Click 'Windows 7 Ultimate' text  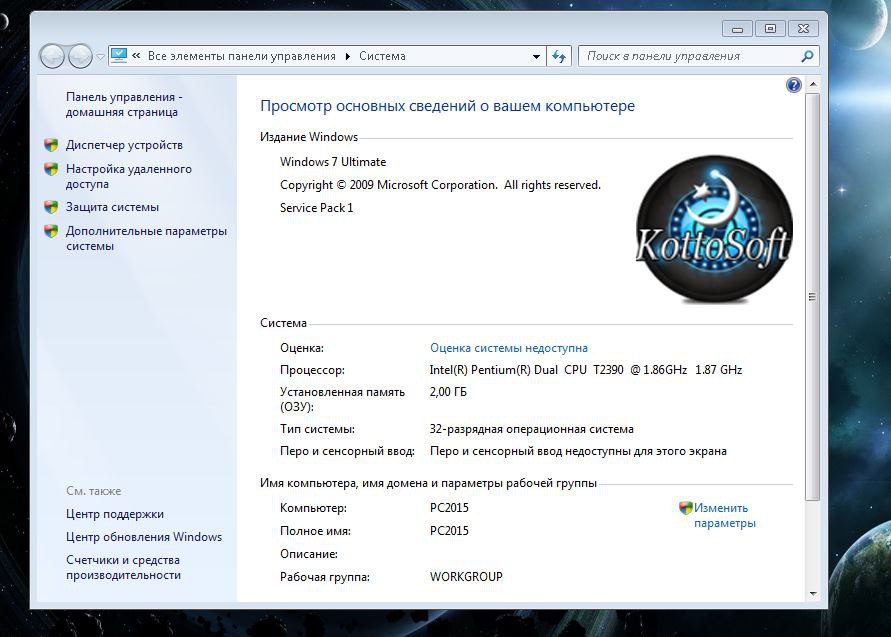click(333, 162)
